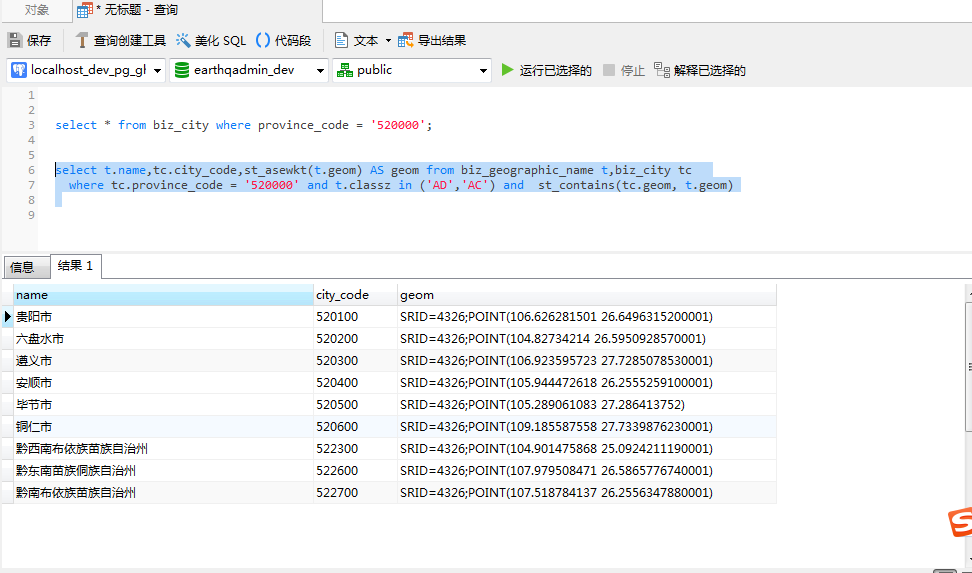The width and height of the screenshot is (972, 573).
Task: Select the 六盘水市 name cell
Action: [163, 339]
